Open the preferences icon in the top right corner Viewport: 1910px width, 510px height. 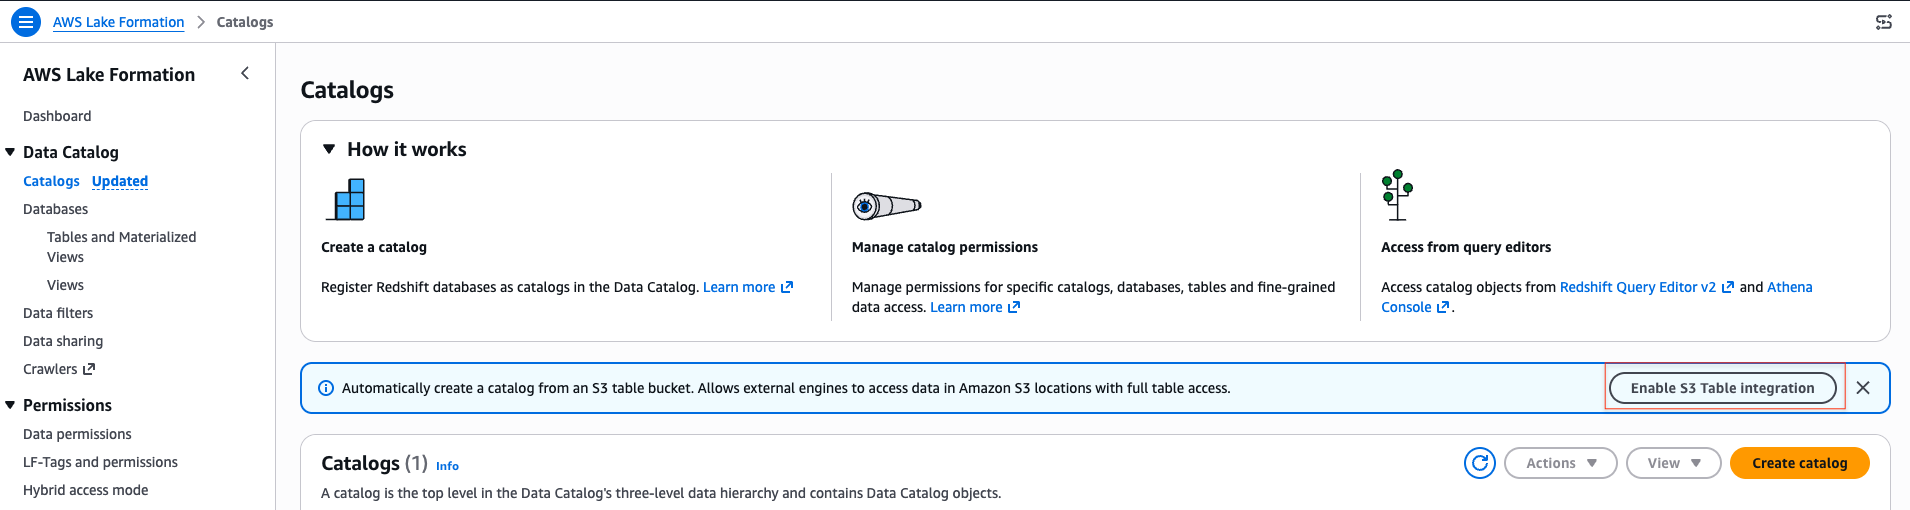(x=1884, y=22)
